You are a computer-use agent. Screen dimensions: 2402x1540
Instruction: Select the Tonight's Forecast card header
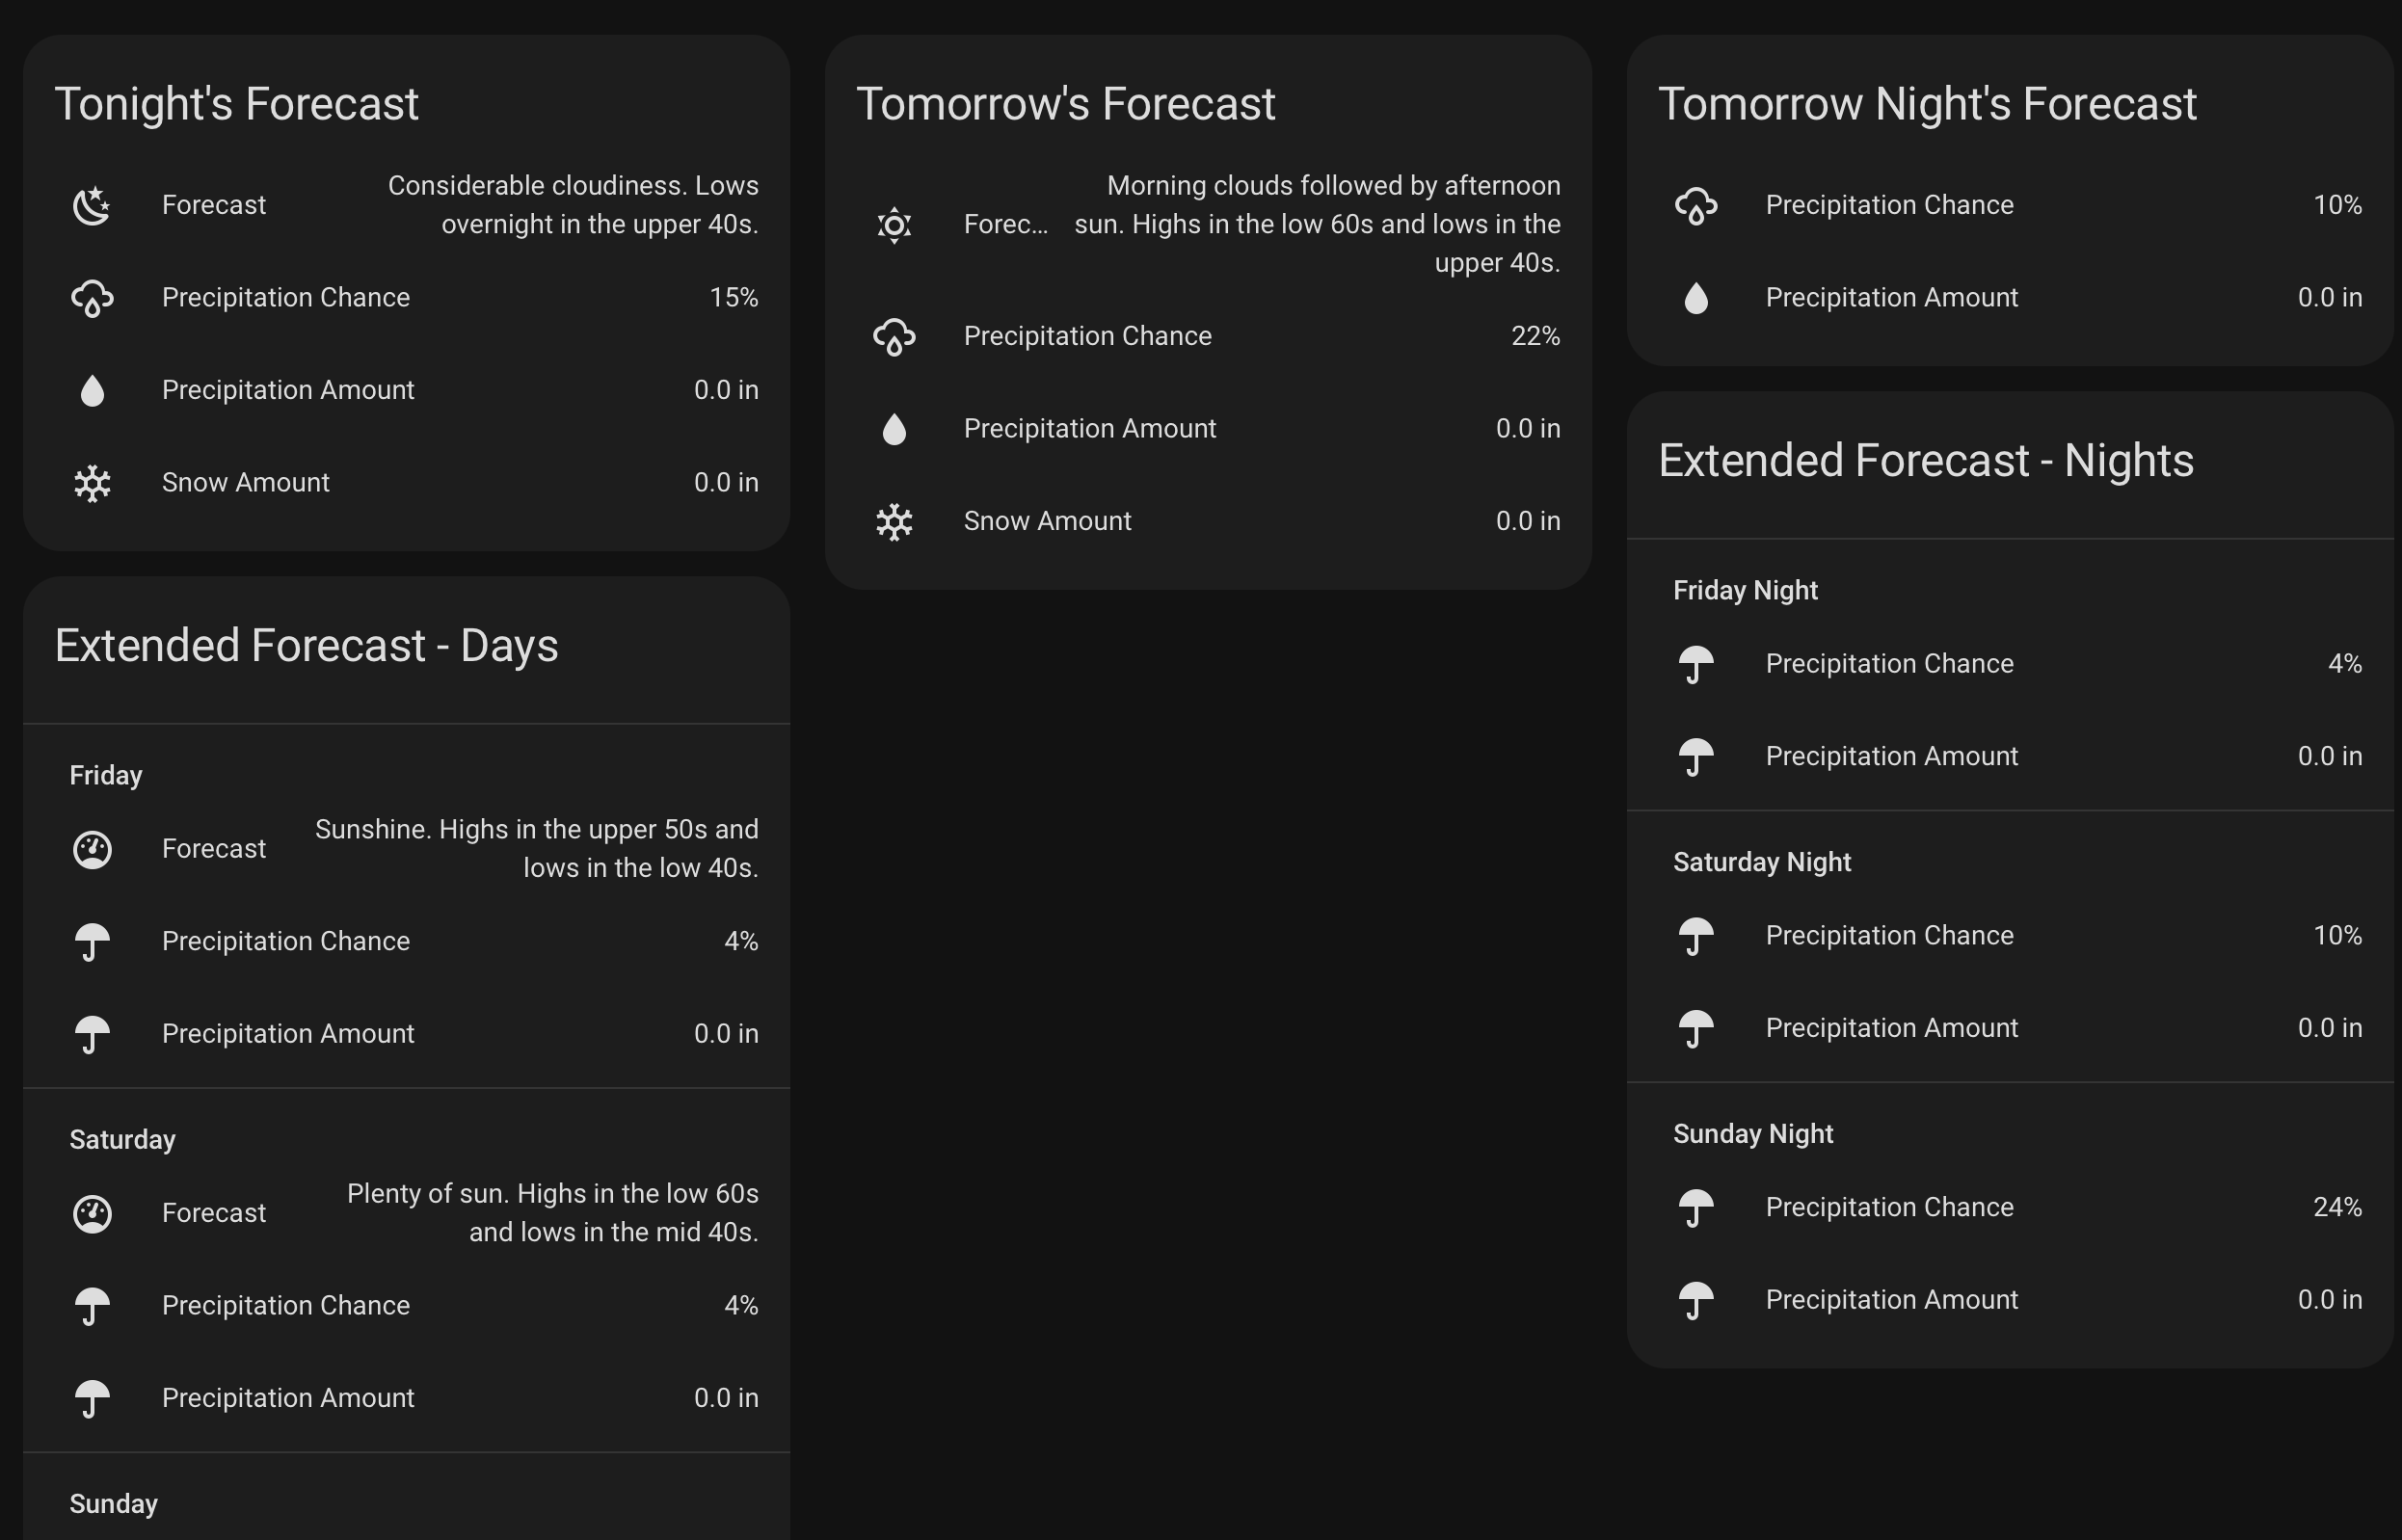(x=237, y=103)
